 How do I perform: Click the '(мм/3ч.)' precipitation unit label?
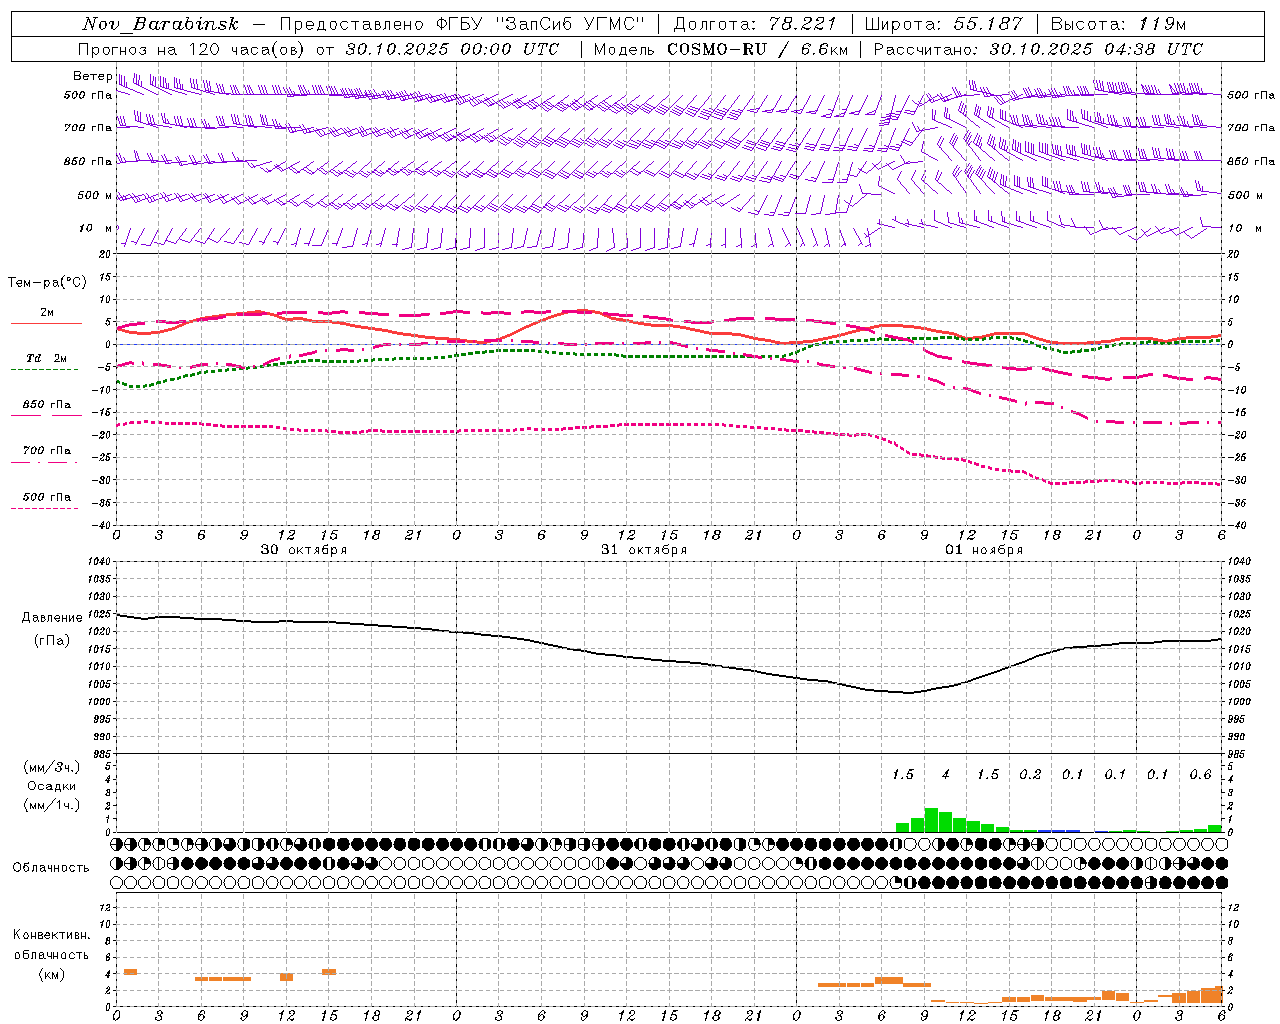coord(51,768)
